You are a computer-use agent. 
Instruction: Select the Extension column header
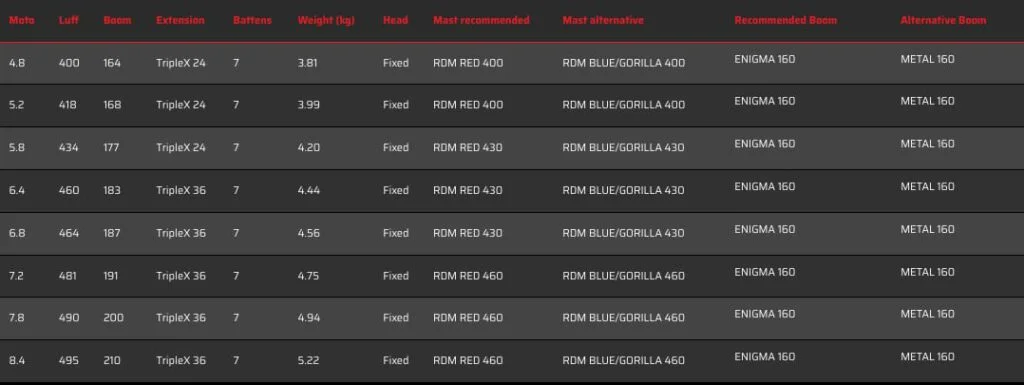point(180,20)
